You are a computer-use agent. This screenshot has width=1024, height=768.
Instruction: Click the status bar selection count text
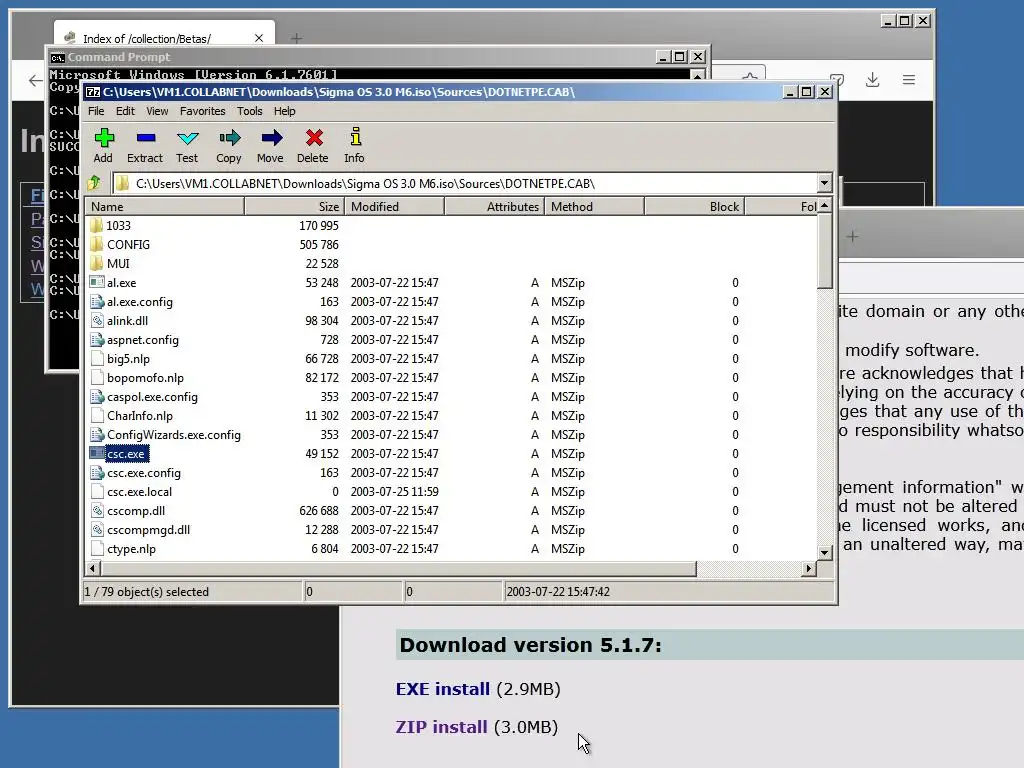pos(146,592)
